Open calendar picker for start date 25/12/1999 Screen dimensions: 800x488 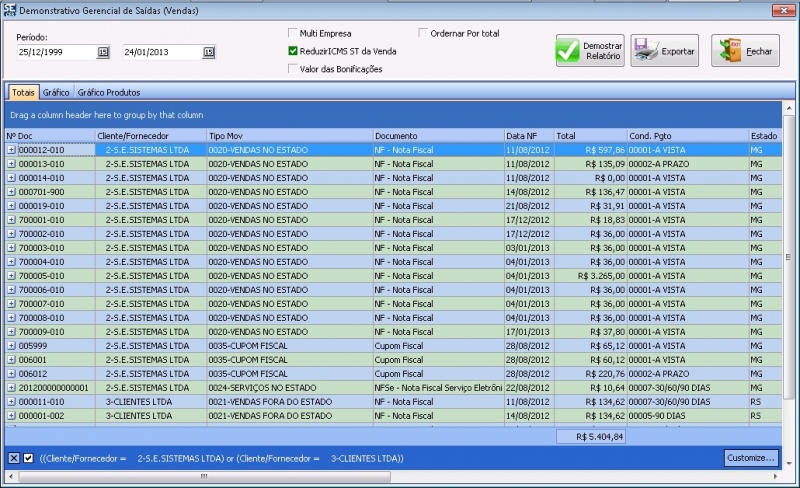tap(103, 52)
